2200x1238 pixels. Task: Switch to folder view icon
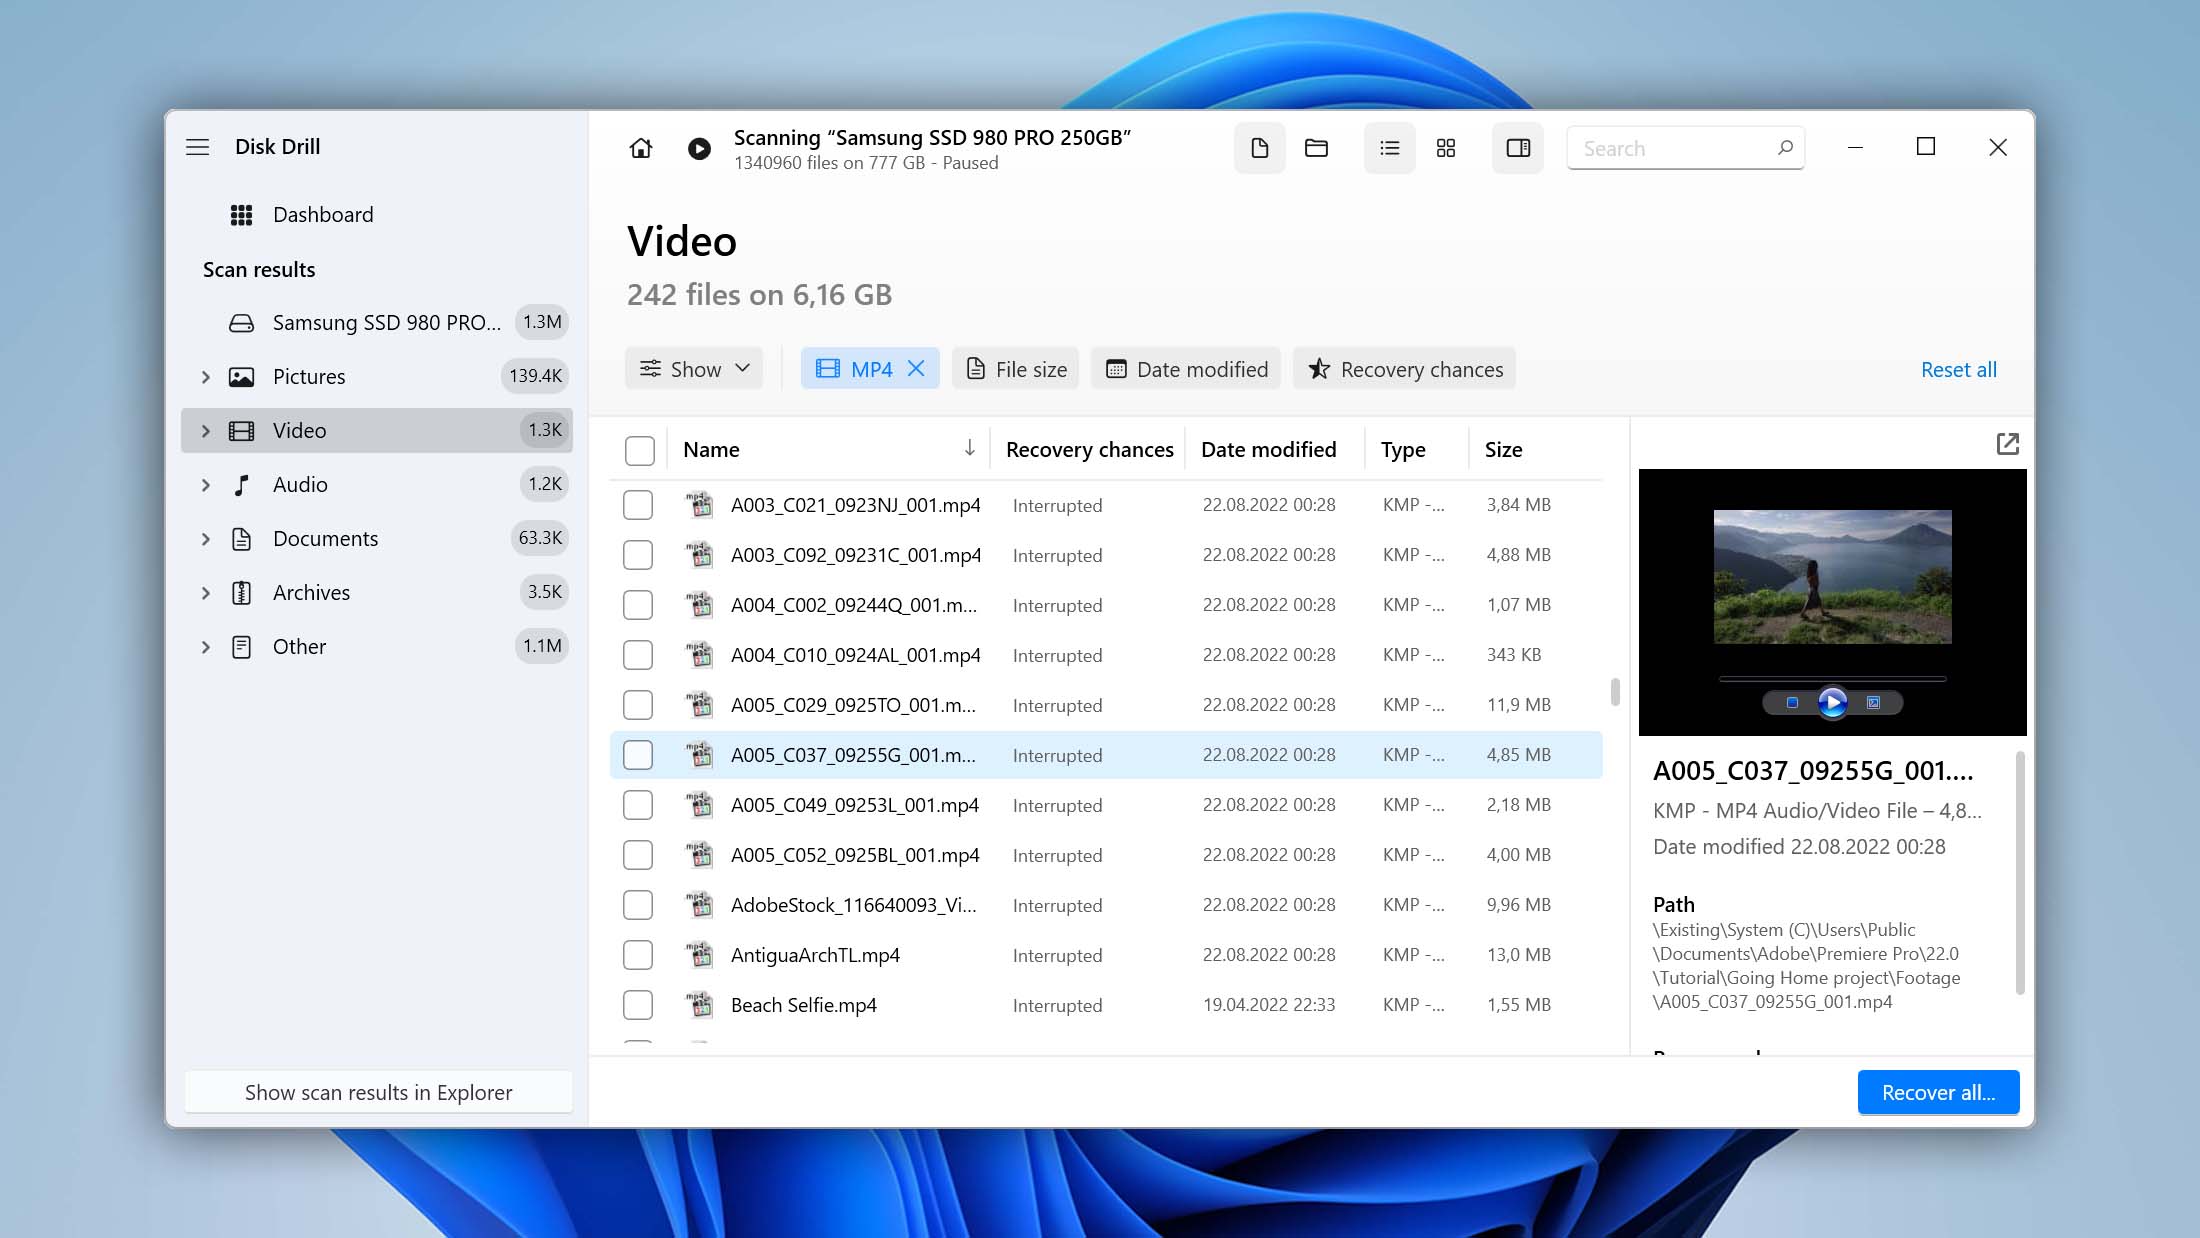click(x=1316, y=148)
